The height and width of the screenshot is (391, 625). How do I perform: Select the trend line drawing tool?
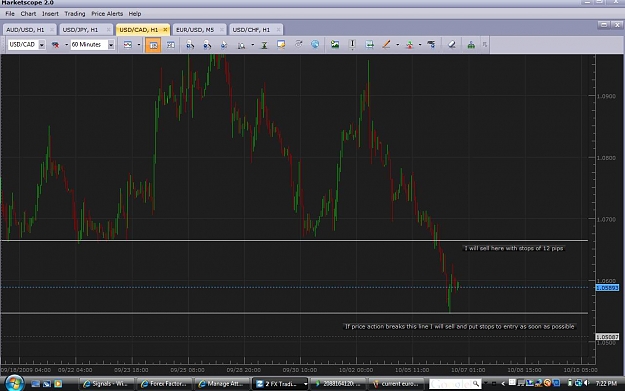tap(386, 45)
